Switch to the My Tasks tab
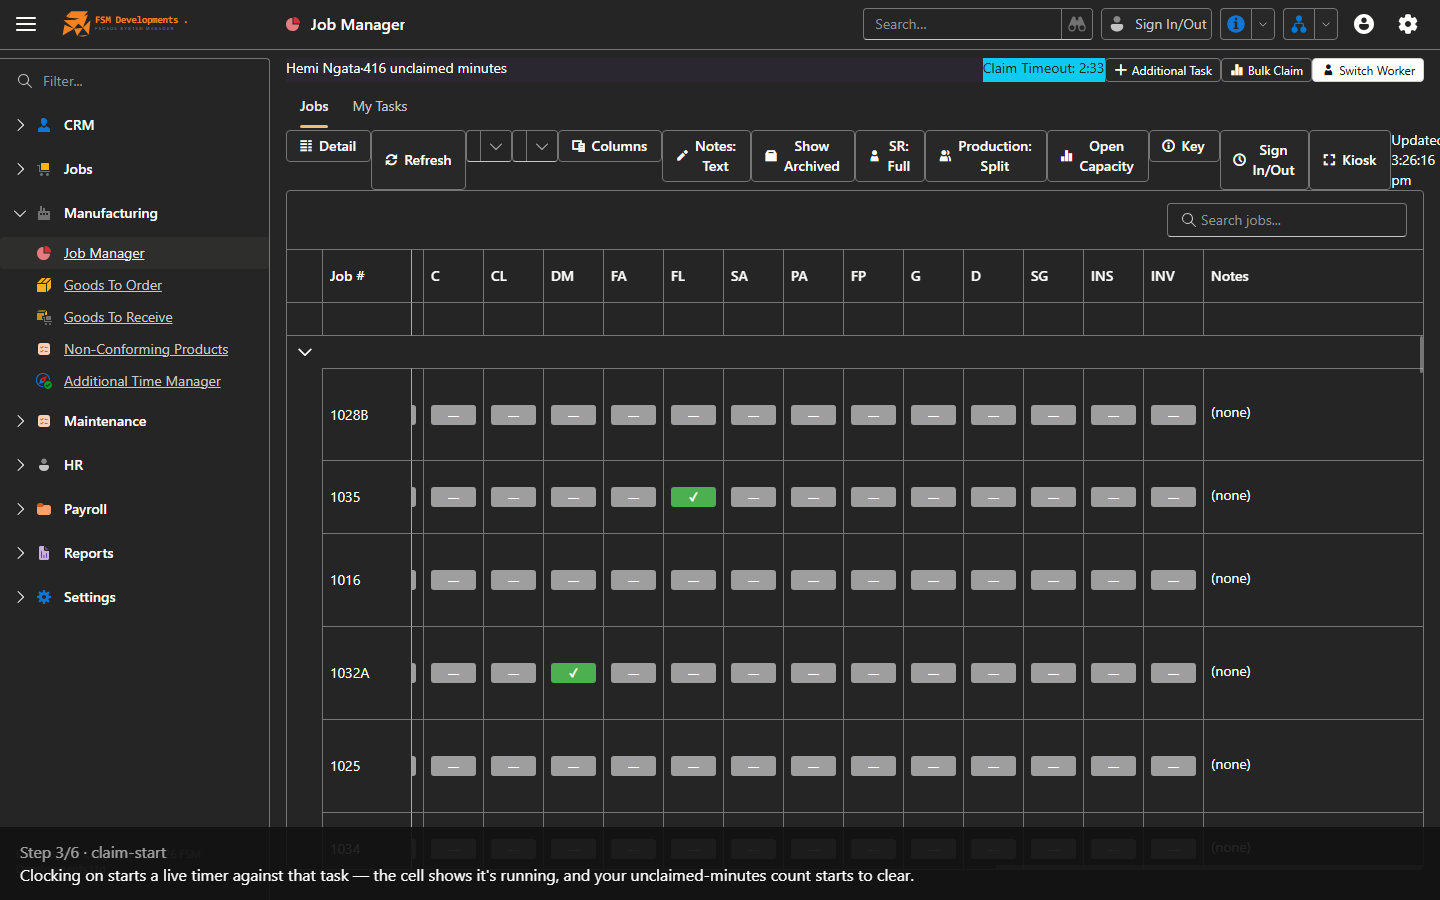Image resolution: width=1440 pixels, height=900 pixels. click(380, 106)
